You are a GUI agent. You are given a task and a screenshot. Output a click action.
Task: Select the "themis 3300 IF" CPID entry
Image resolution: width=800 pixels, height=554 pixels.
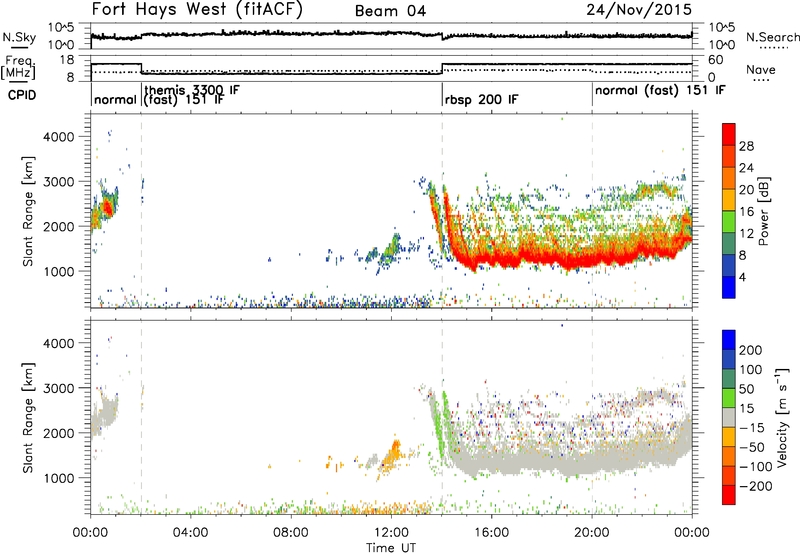(x=192, y=90)
